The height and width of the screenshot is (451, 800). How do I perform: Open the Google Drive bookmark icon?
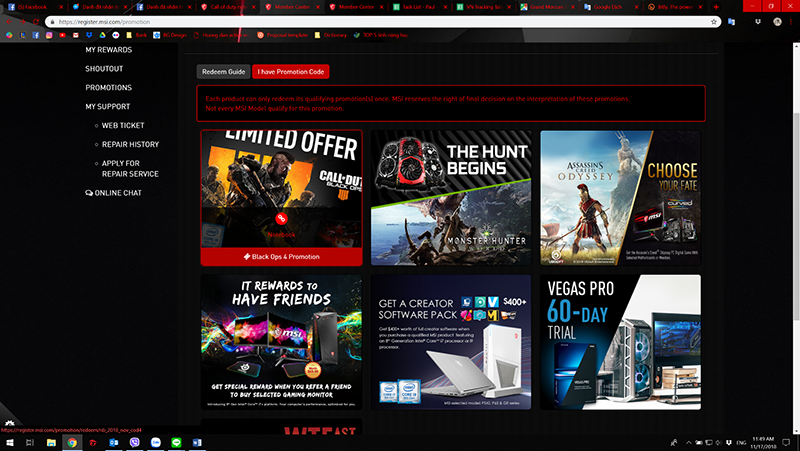click(x=102, y=35)
